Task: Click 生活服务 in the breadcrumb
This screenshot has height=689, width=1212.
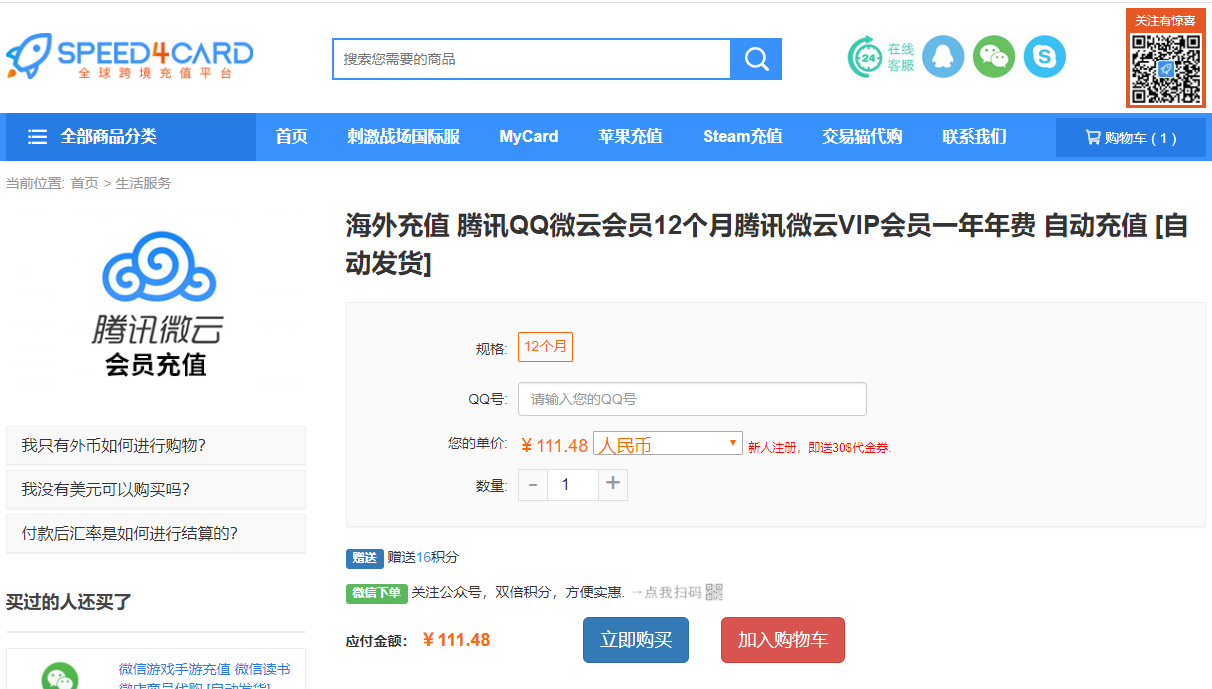Action: click(143, 183)
